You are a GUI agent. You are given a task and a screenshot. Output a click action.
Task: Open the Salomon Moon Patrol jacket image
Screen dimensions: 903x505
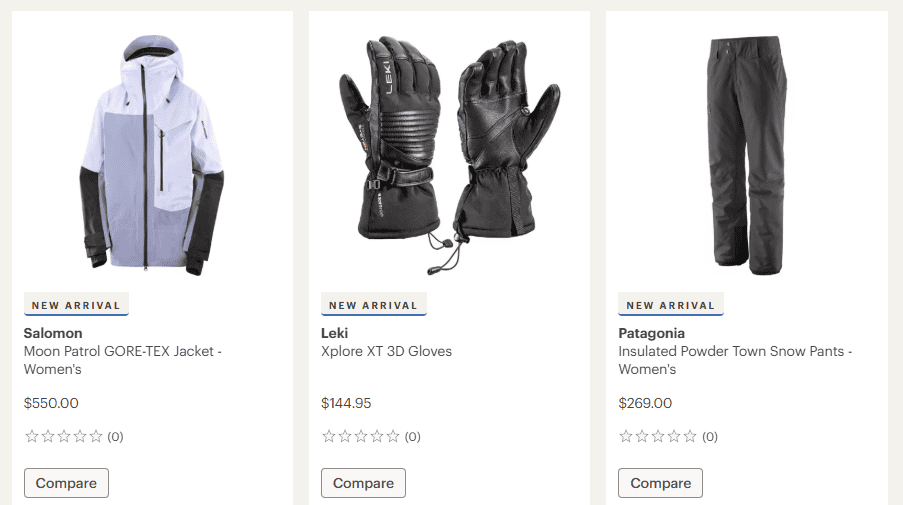point(152,155)
